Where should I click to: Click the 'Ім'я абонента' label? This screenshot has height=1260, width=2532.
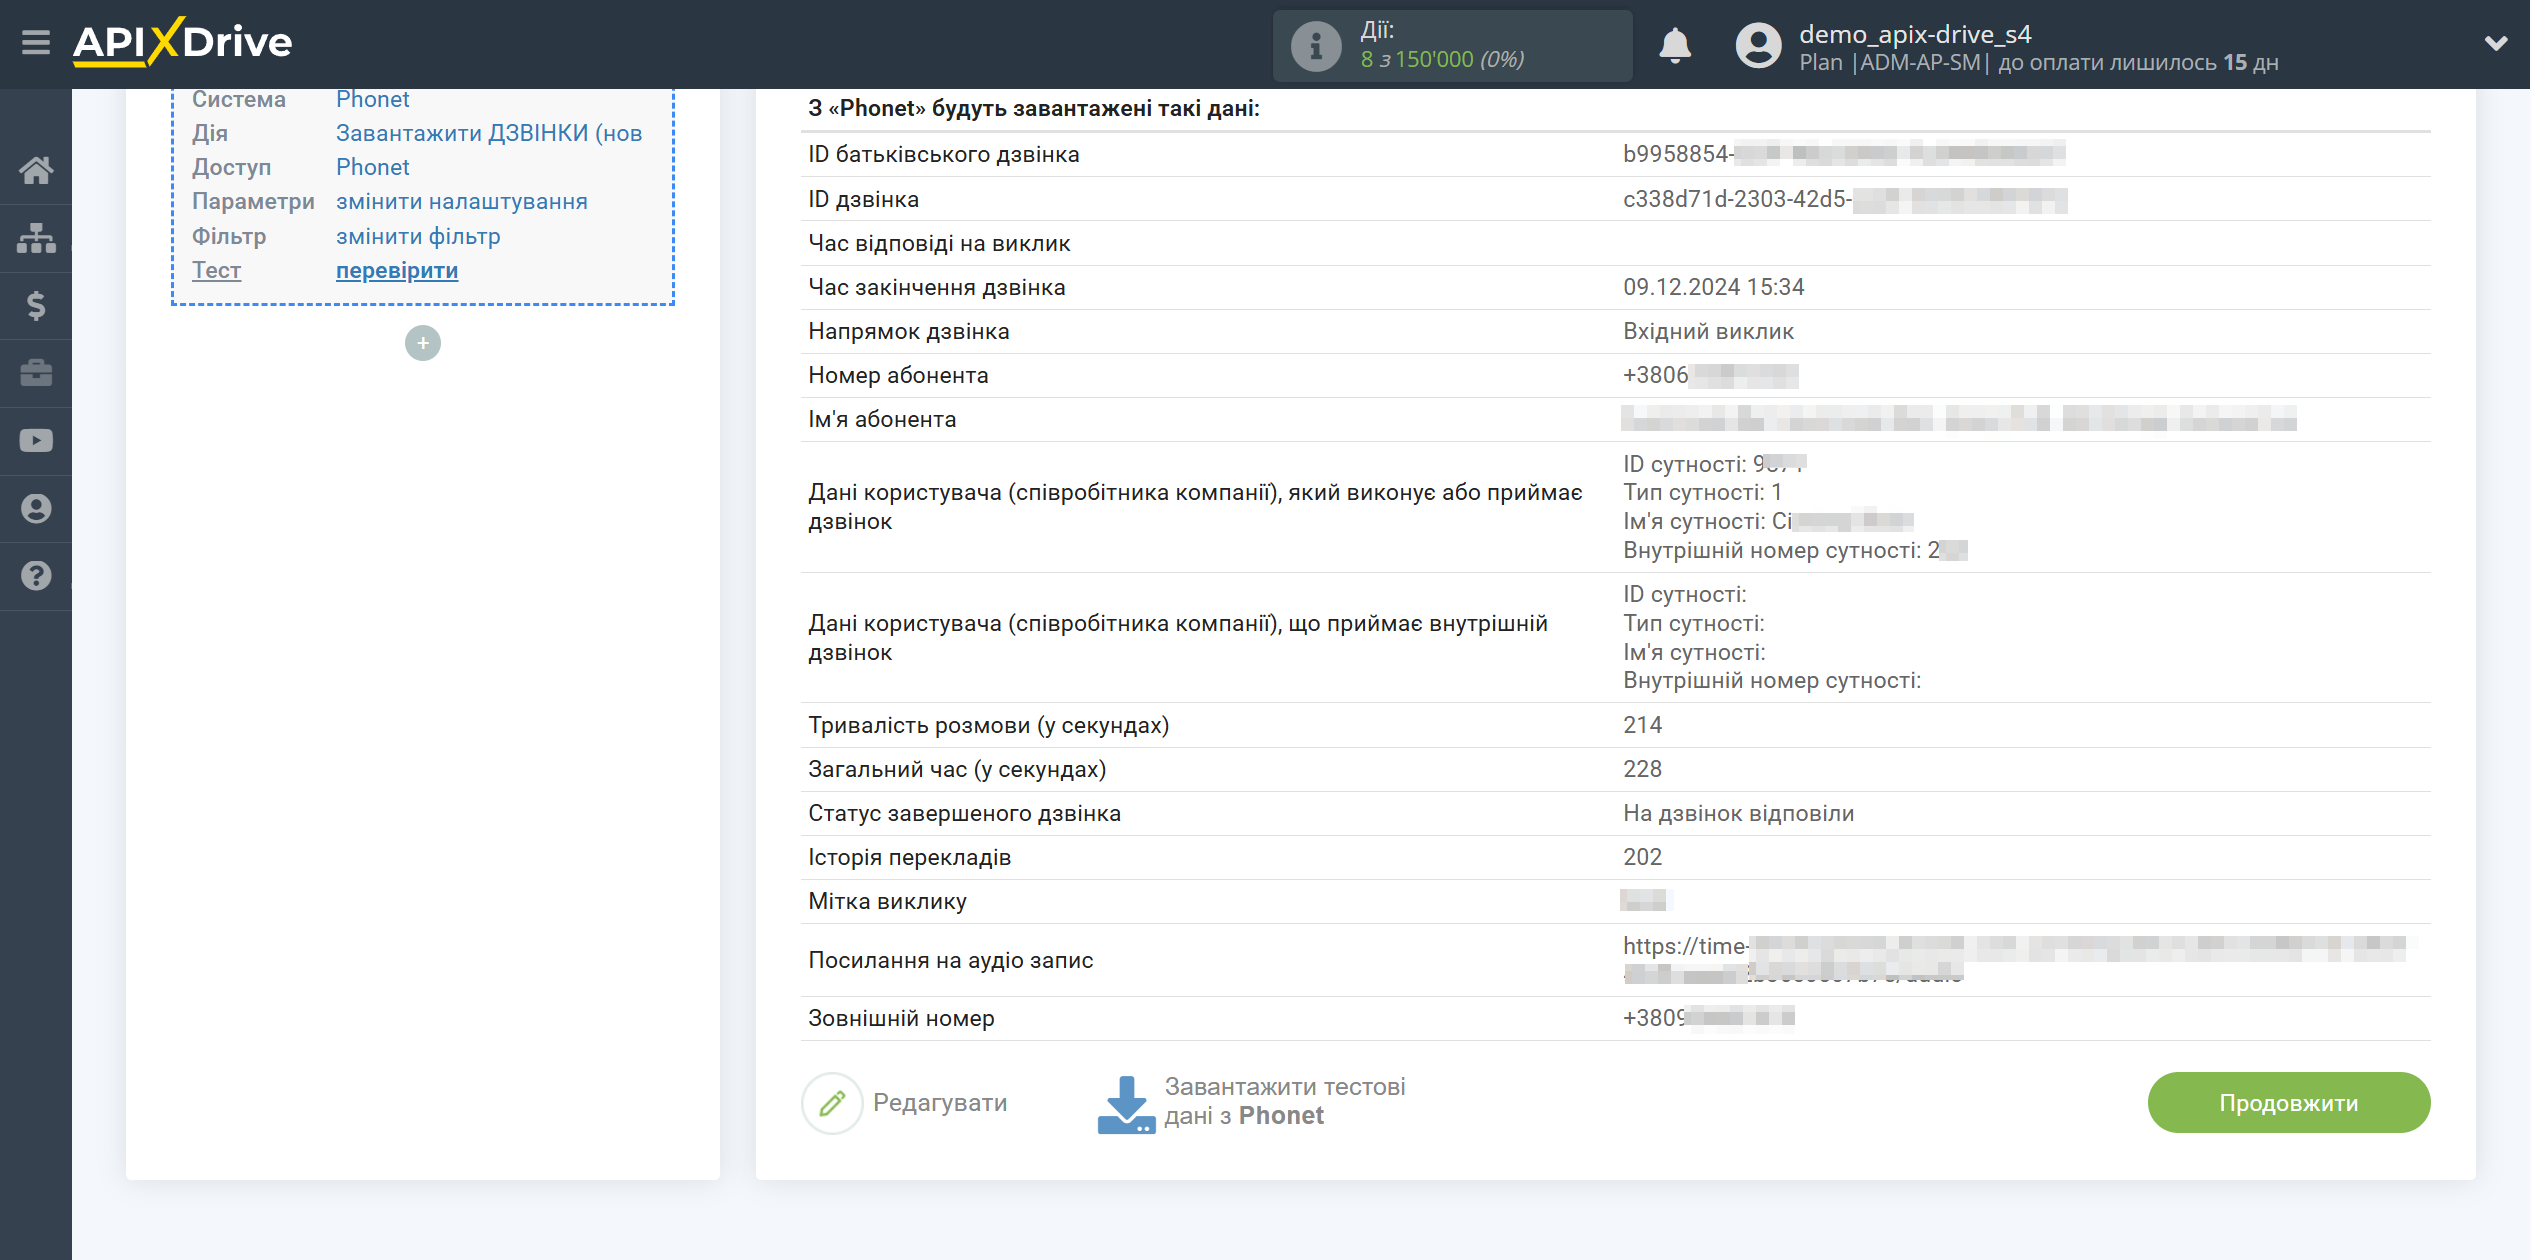point(882,419)
